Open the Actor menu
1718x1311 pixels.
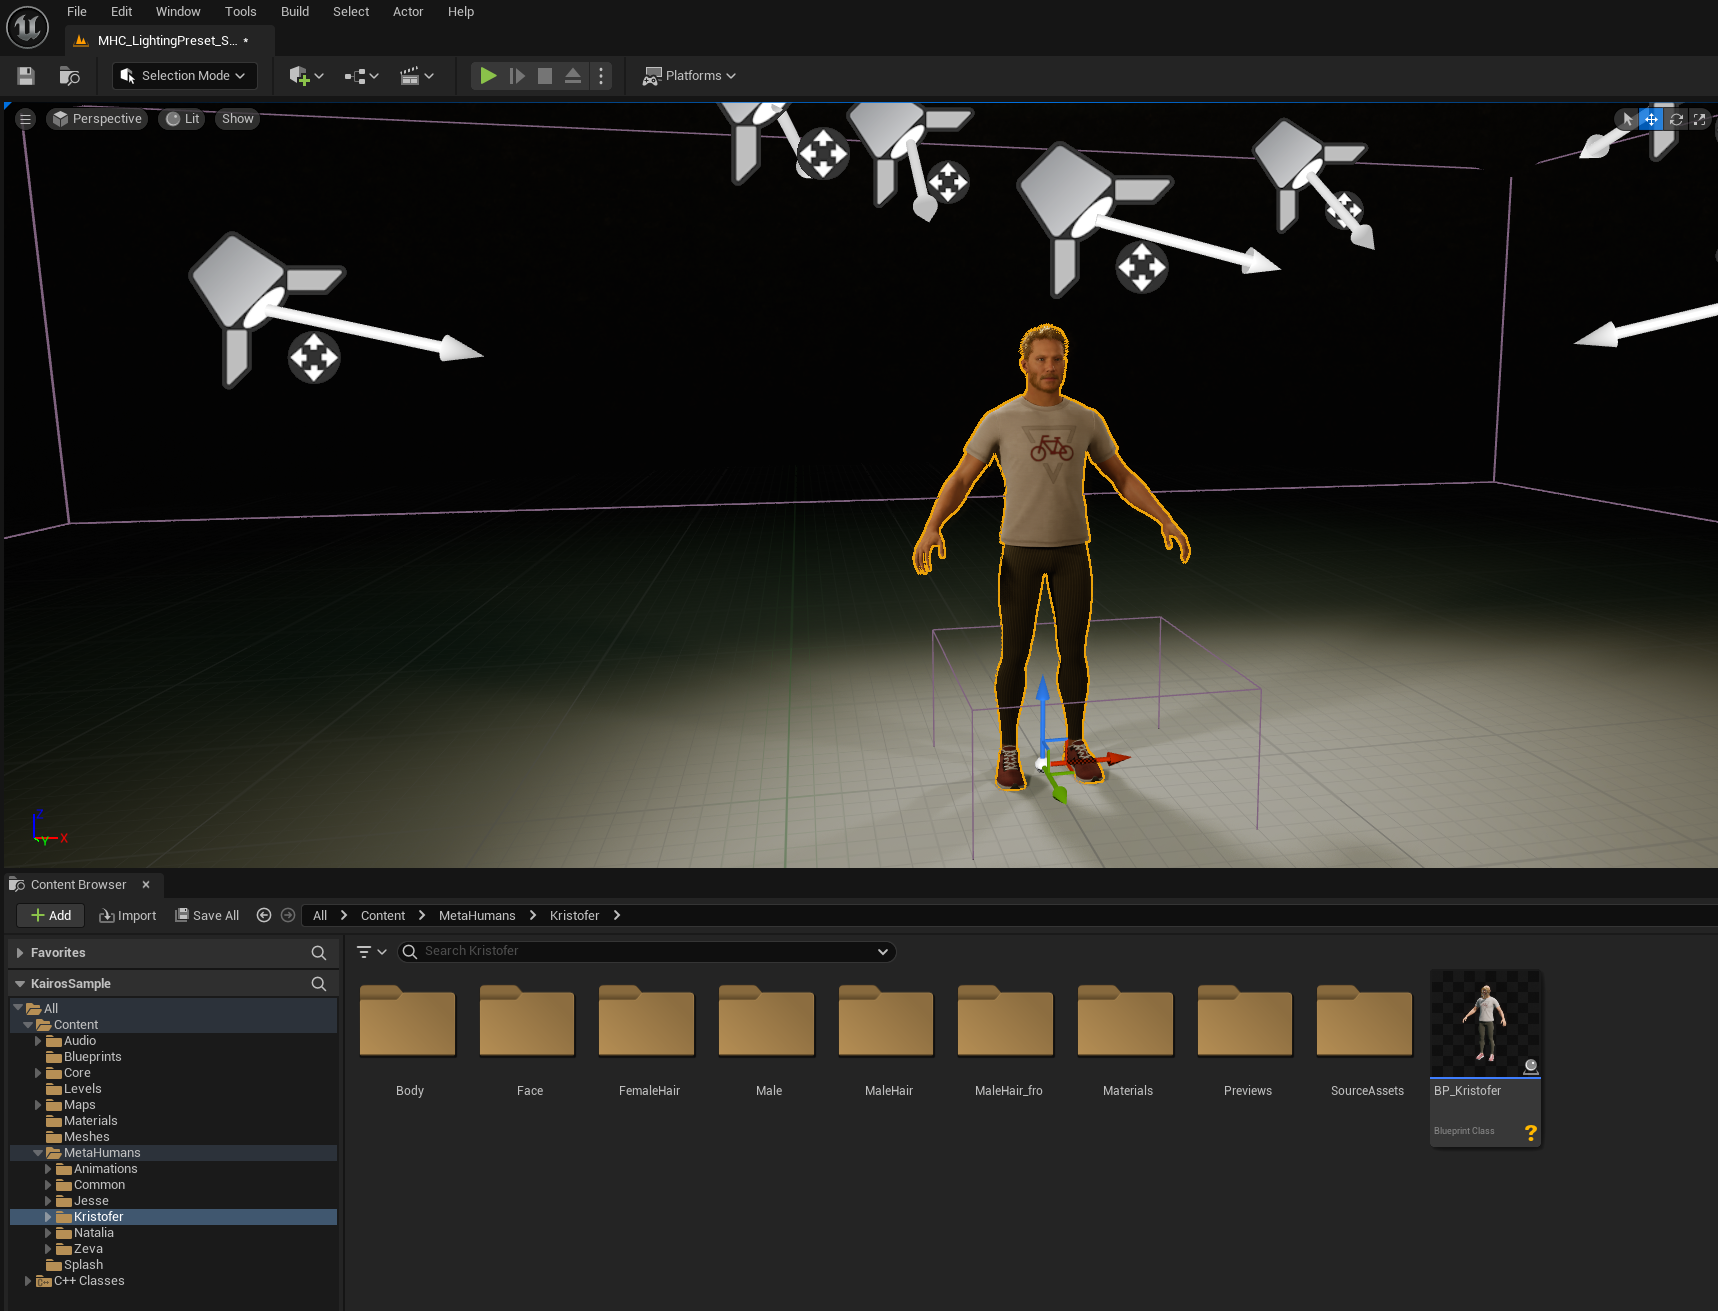[x=408, y=12]
